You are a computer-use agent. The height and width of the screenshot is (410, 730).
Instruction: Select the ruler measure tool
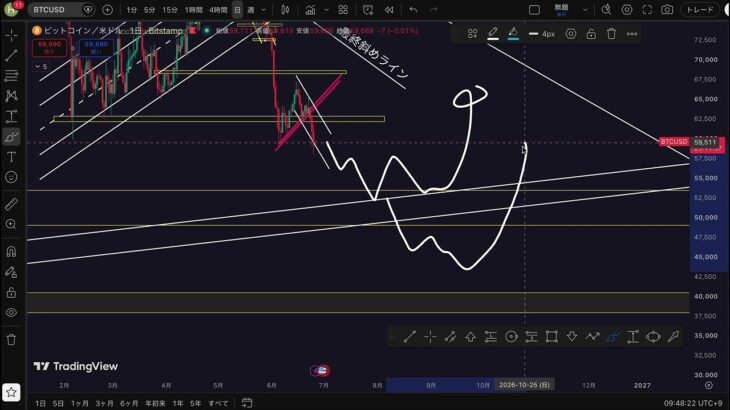coord(11,204)
